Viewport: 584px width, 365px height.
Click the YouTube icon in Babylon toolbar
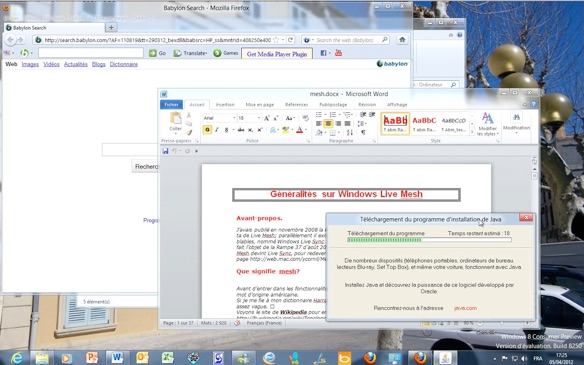pos(338,53)
